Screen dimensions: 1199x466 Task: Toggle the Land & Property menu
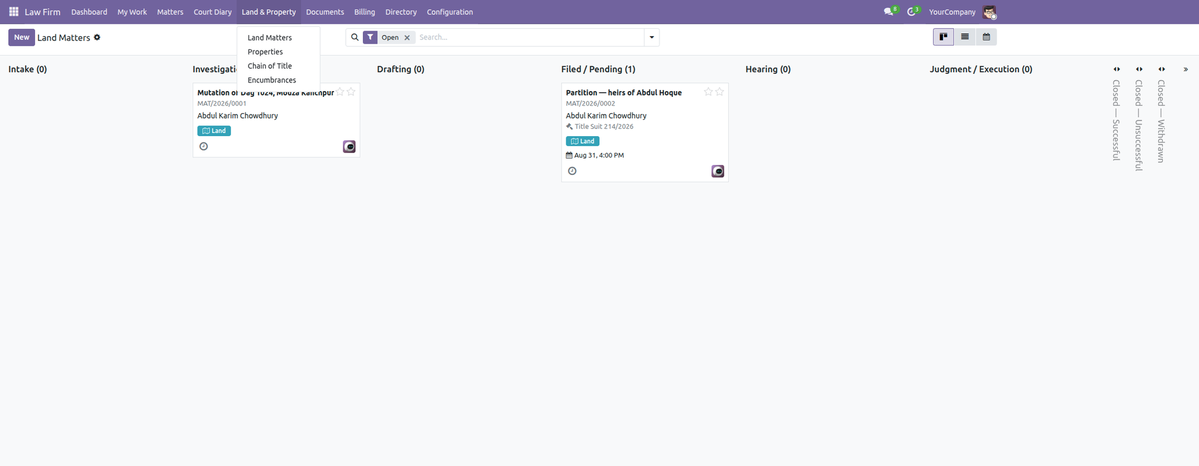click(x=268, y=12)
